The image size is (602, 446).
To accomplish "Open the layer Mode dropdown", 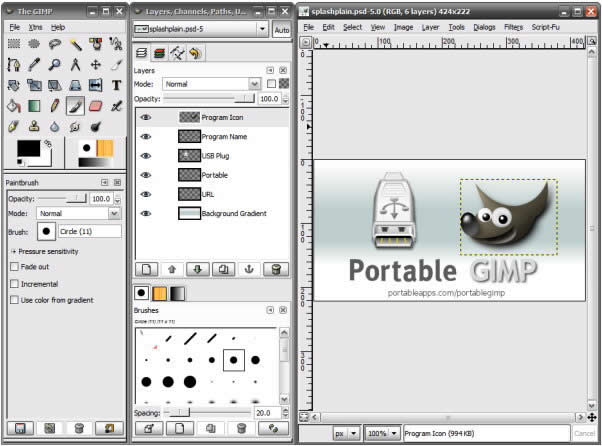I will pyautogui.click(x=212, y=84).
